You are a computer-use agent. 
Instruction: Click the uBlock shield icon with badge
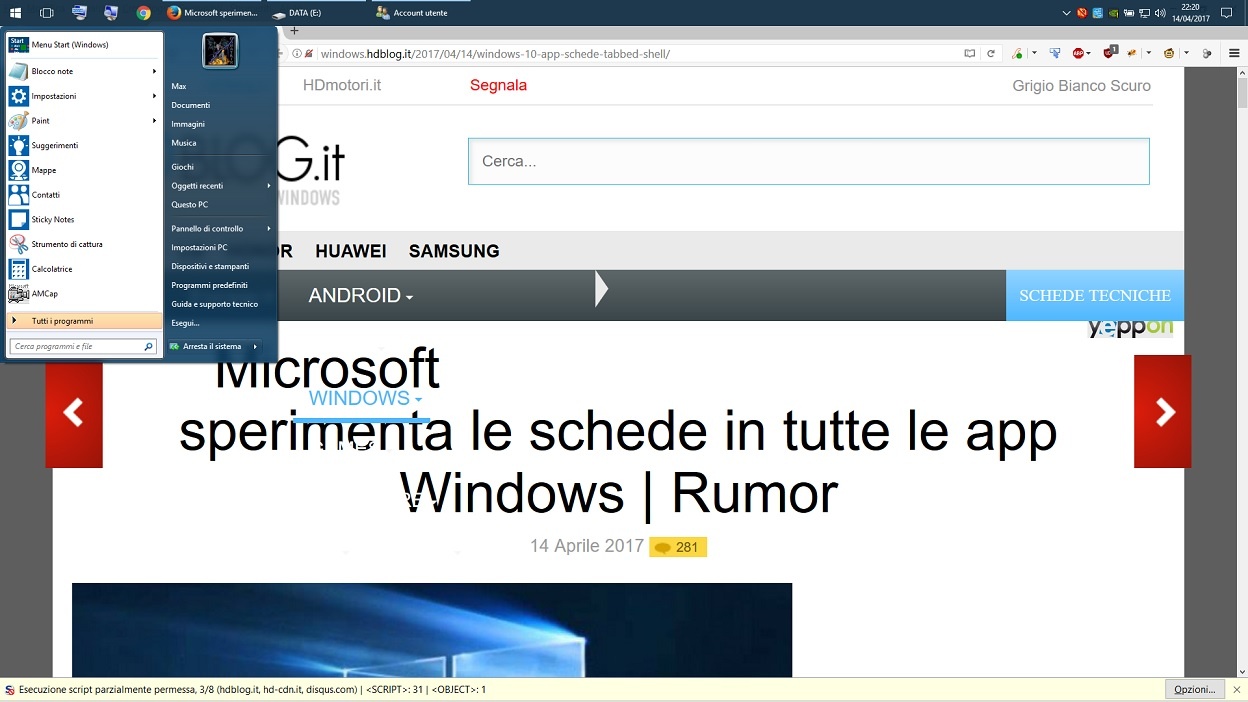pyautogui.click(x=1110, y=52)
